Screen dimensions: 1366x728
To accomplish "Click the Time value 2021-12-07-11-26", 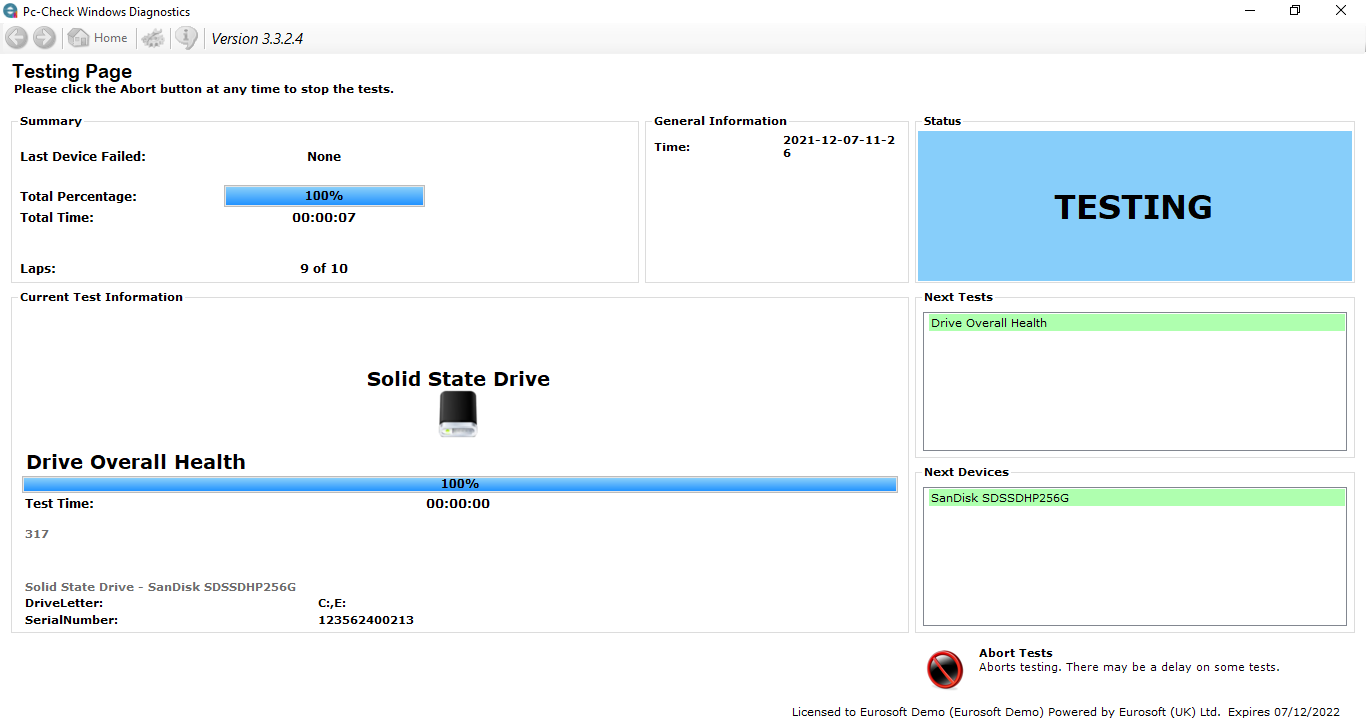I will tap(839, 147).
